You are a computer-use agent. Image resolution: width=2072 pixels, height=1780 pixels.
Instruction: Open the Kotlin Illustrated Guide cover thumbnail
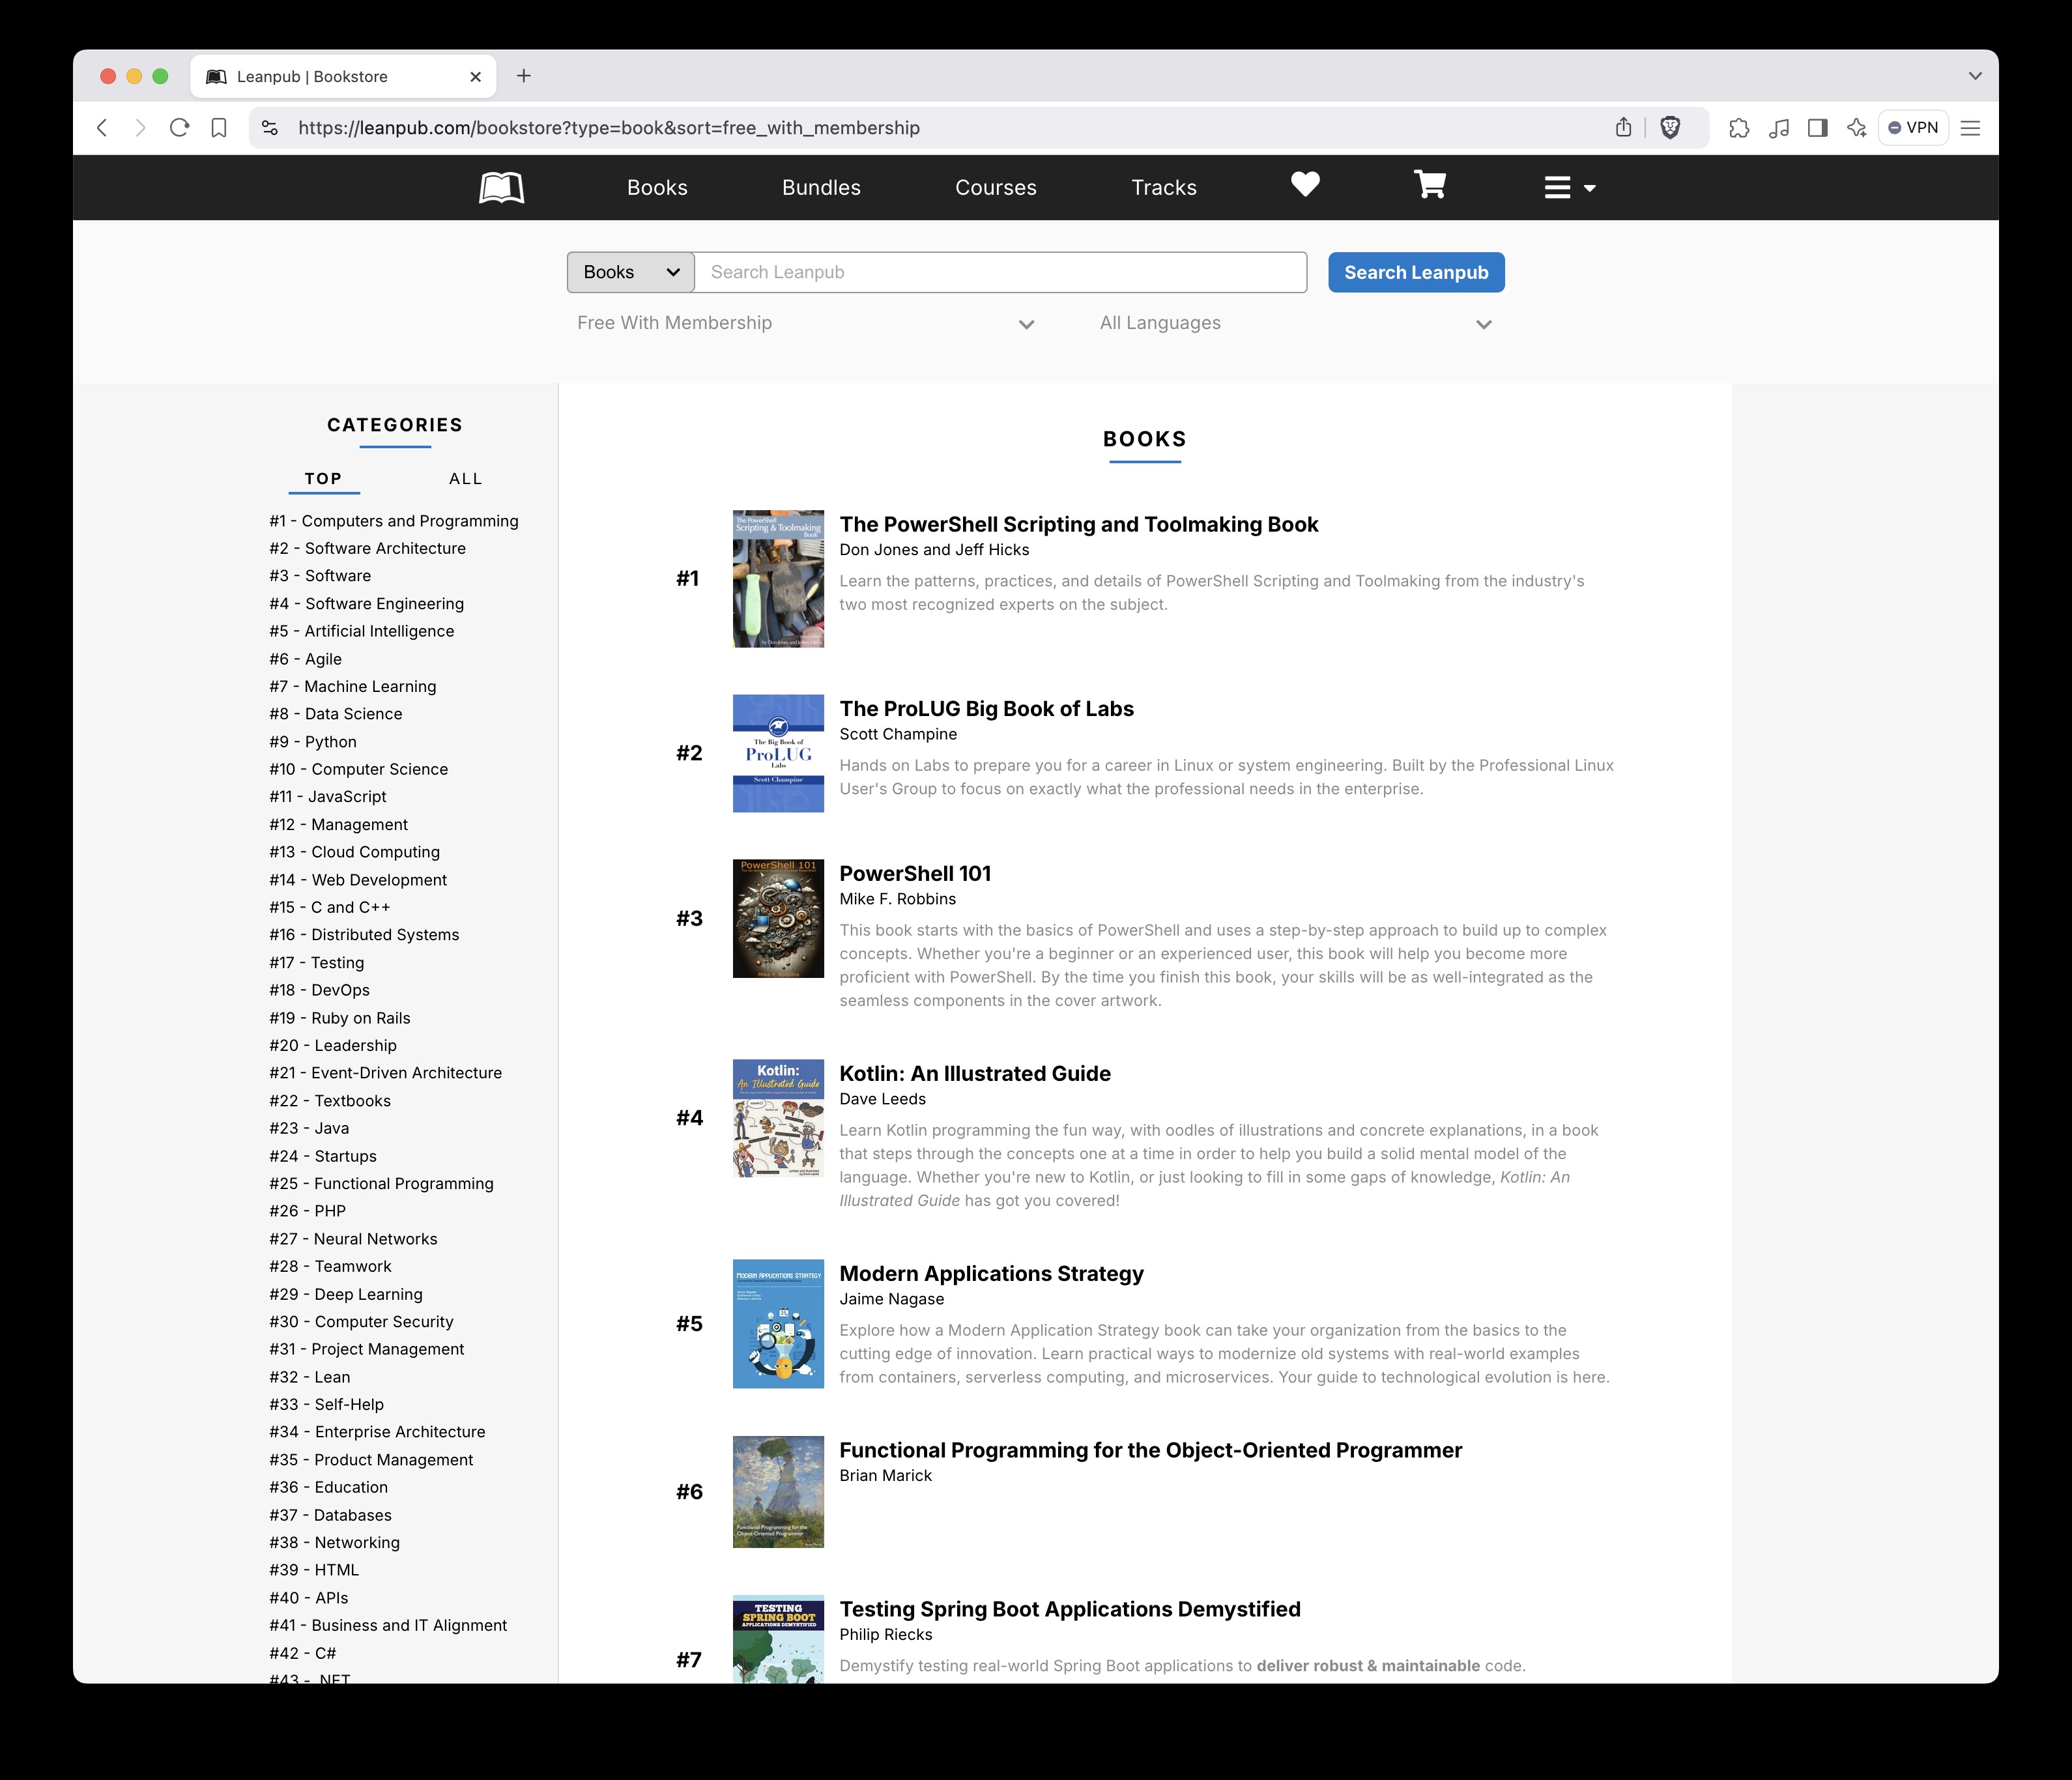[x=778, y=1118]
